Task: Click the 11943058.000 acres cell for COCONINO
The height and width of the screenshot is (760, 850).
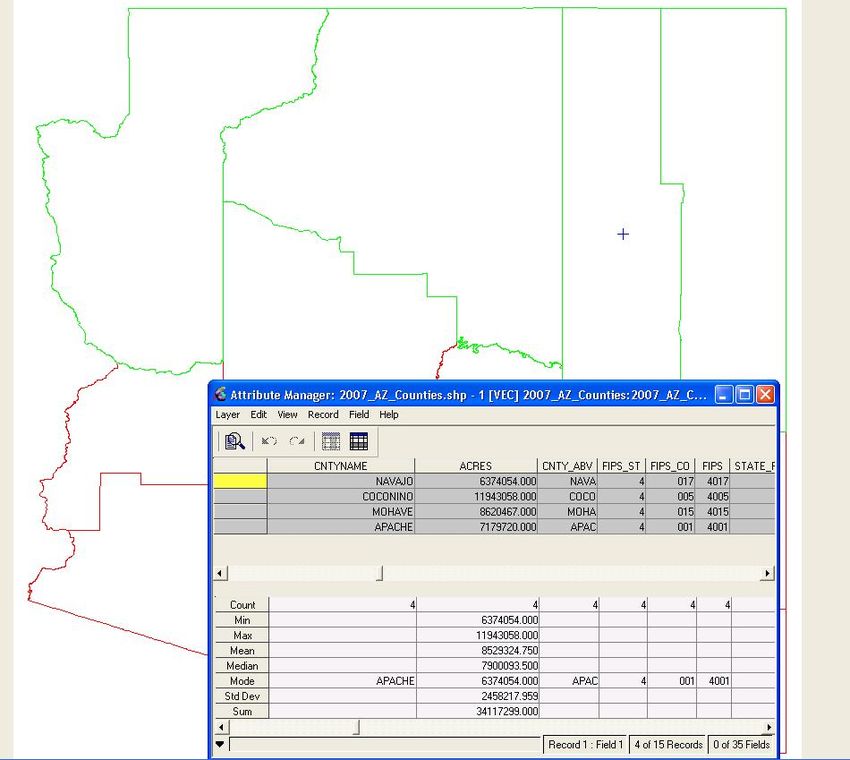Action: [x=476, y=496]
